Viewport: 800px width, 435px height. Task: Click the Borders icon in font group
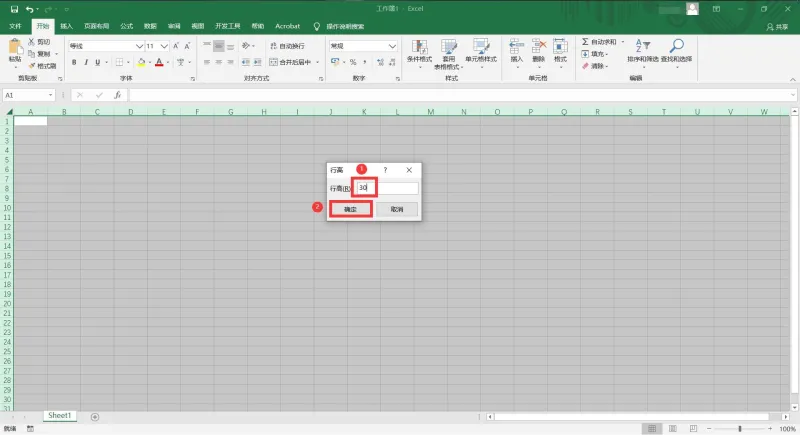point(119,62)
